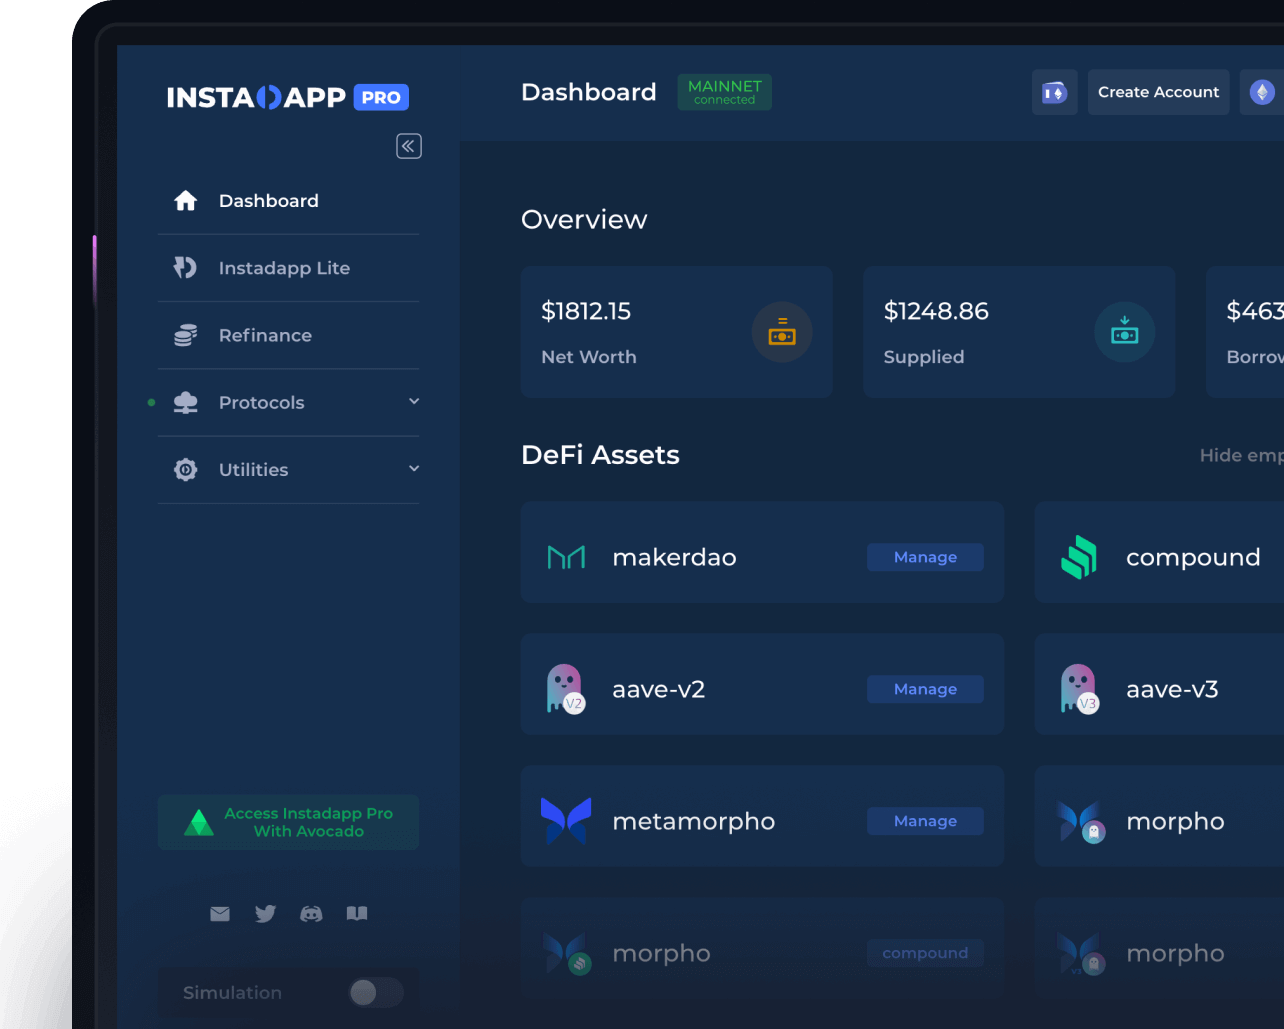Collapse the sidebar with the double-chevron icon
Image resolution: width=1284 pixels, height=1029 pixels.
click(x=409, y=146)
